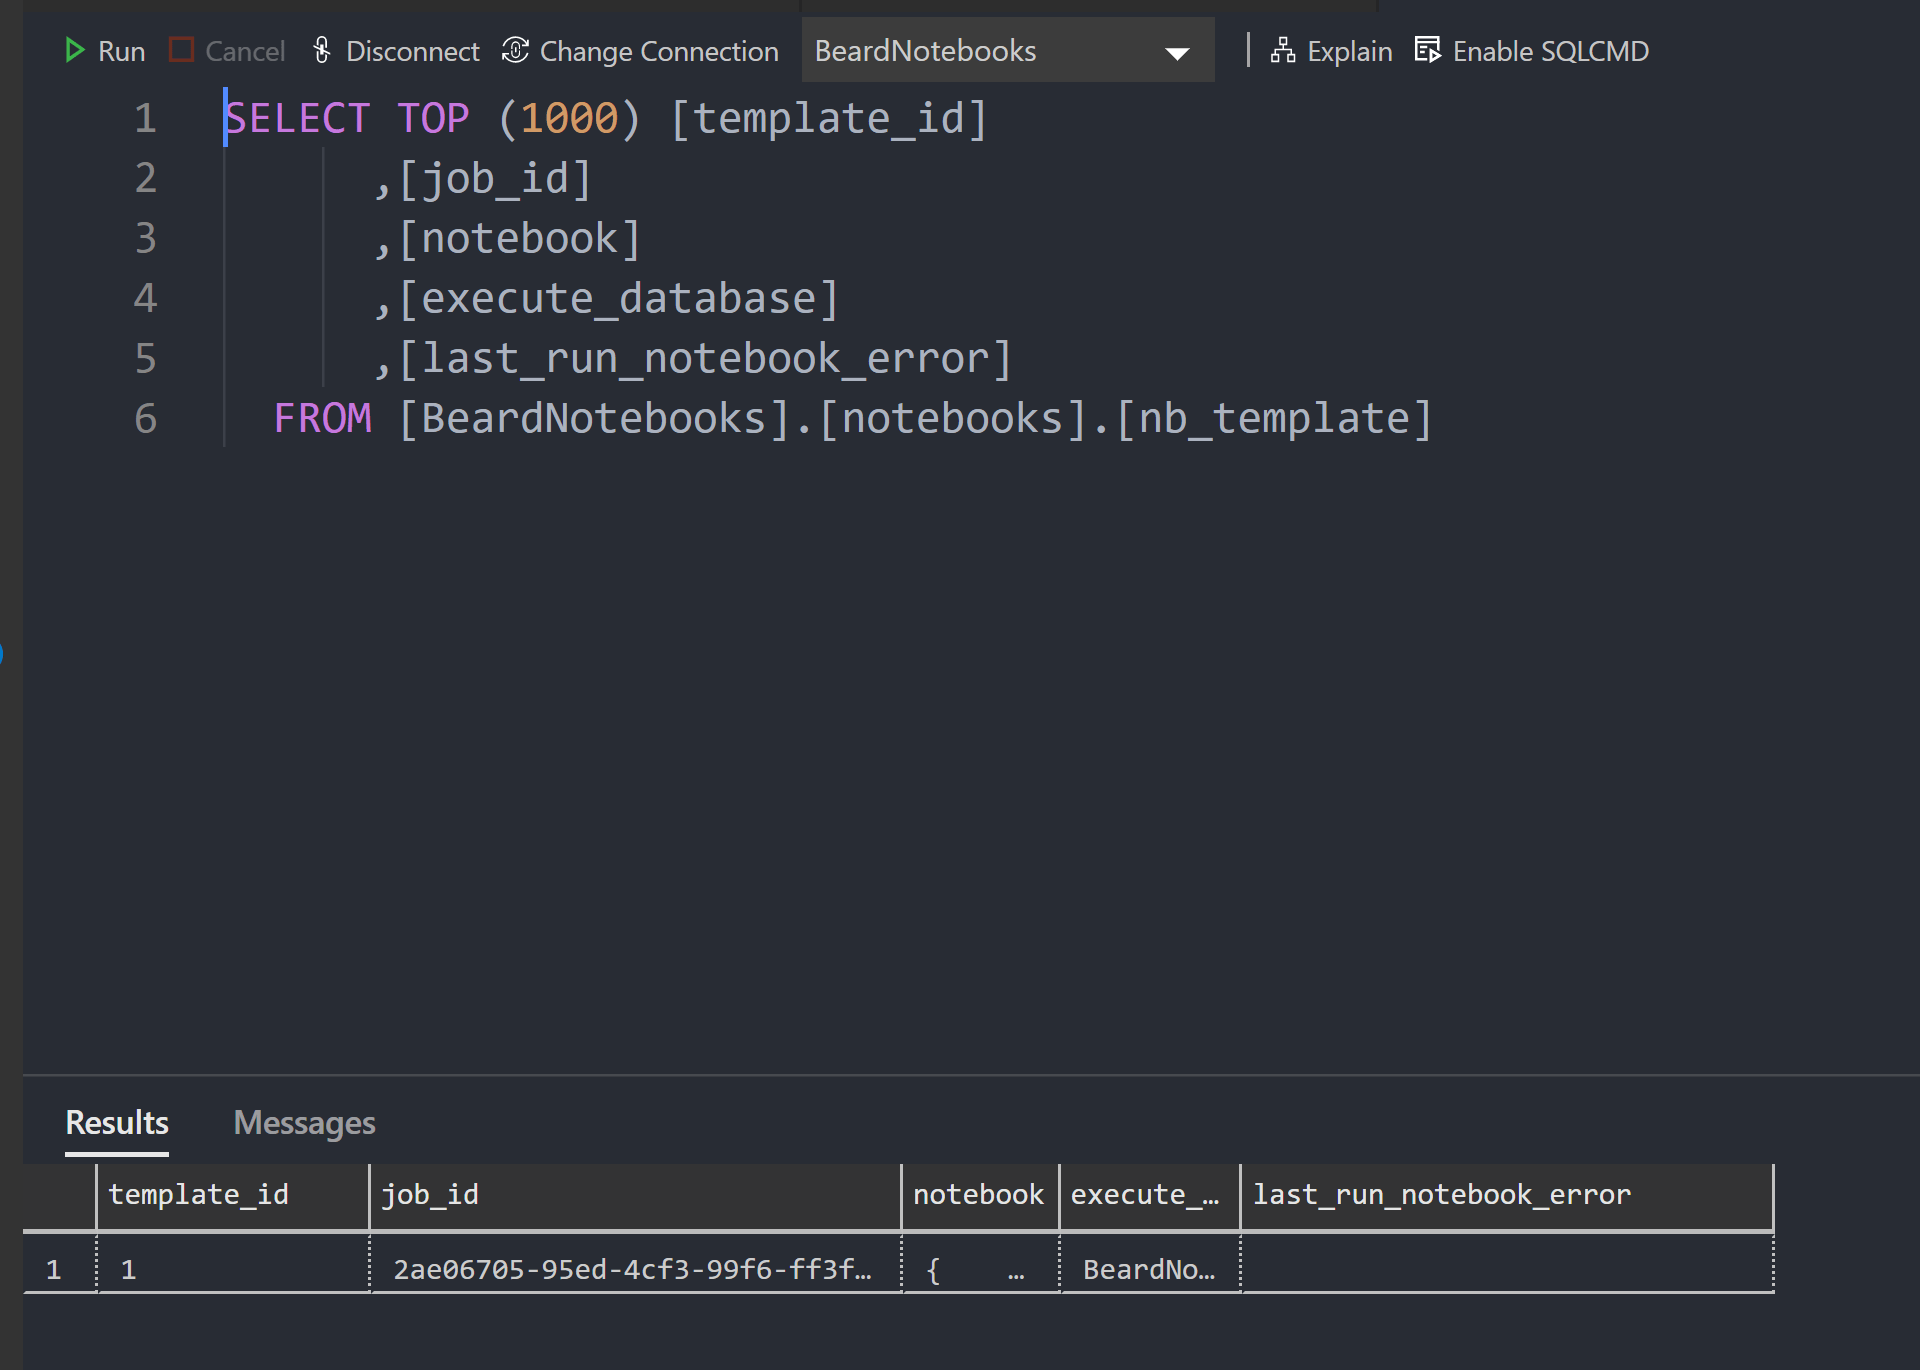1920x1370 pixels.
Task: Click the Explain query plan icon
Action: tap(1282, 50)
